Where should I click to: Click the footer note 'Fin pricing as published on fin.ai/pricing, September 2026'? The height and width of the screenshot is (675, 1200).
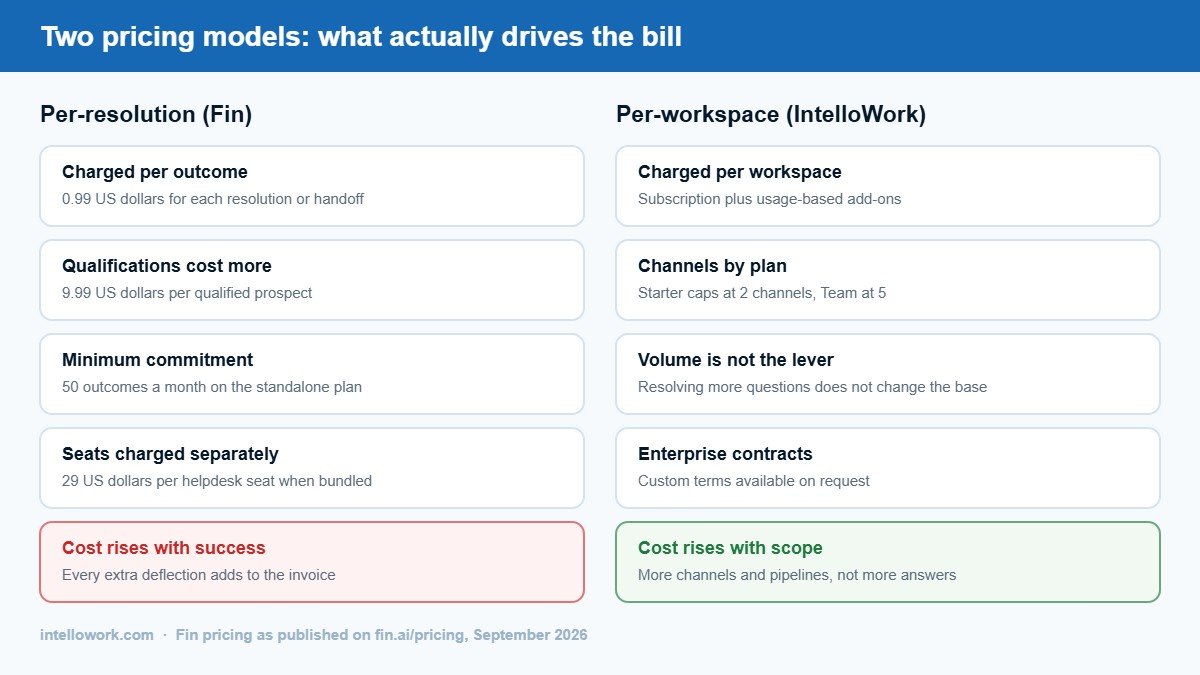coord(382,635)
